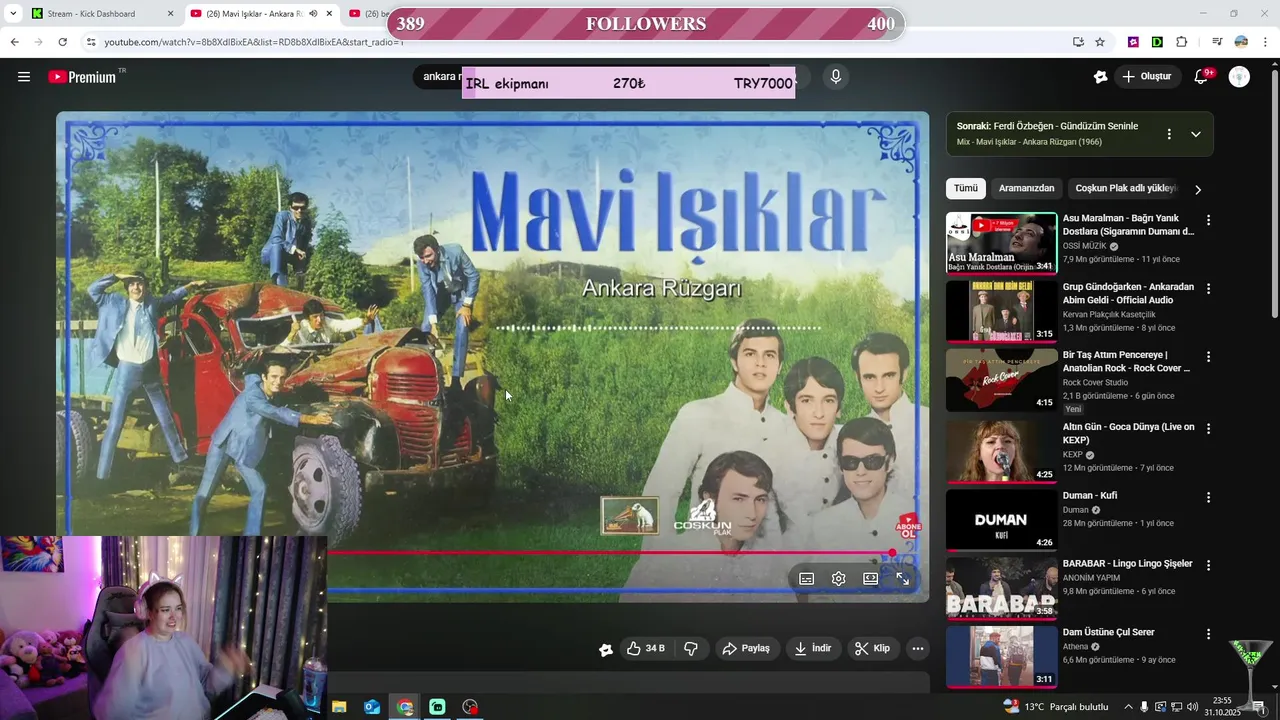This screenshot has width=1280, height=720.
Task: Open weather widget 13°C Parçalı bulutlu
Action: (1056, 707)
